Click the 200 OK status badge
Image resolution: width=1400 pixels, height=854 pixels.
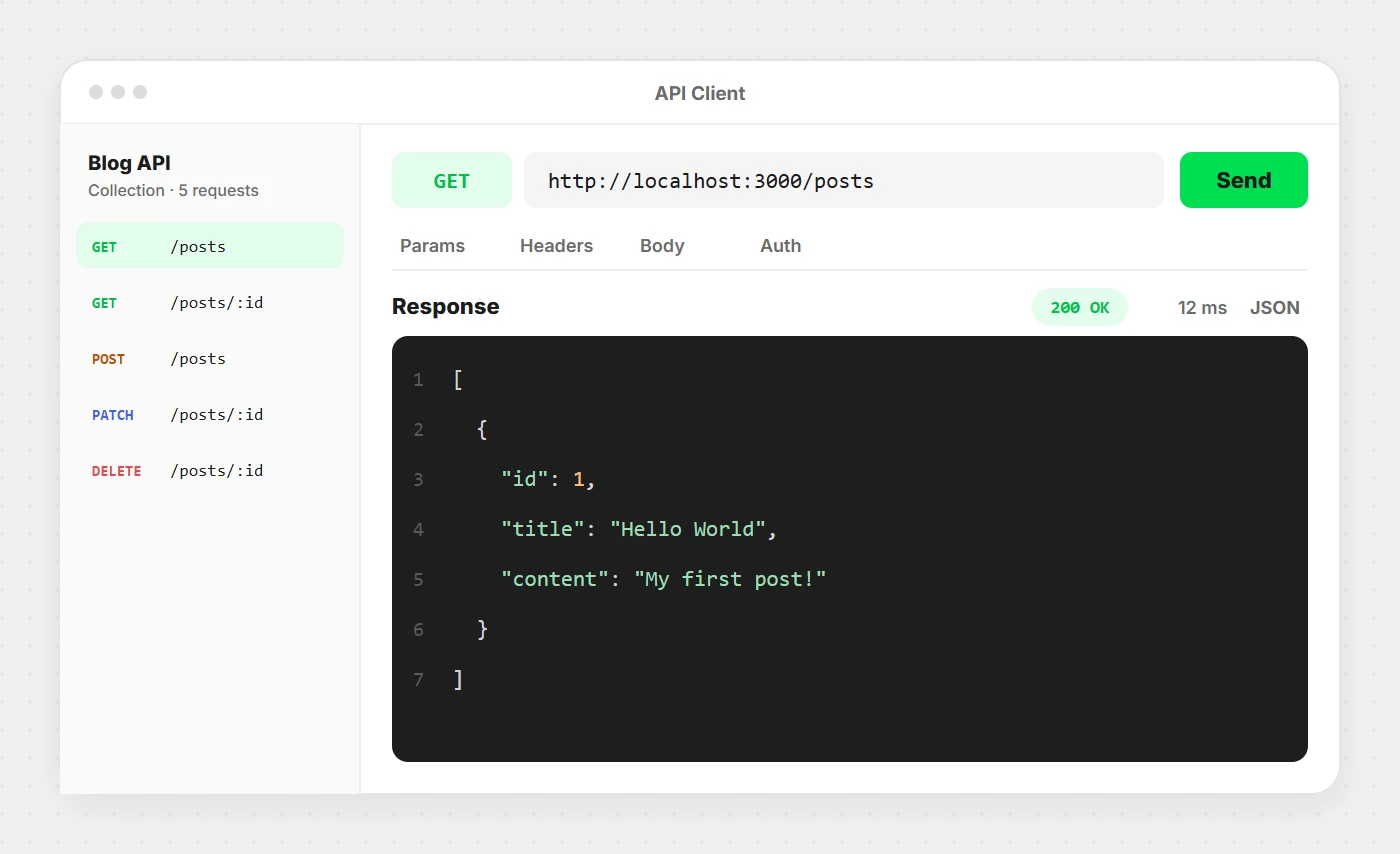click(x=1080, y=307)
